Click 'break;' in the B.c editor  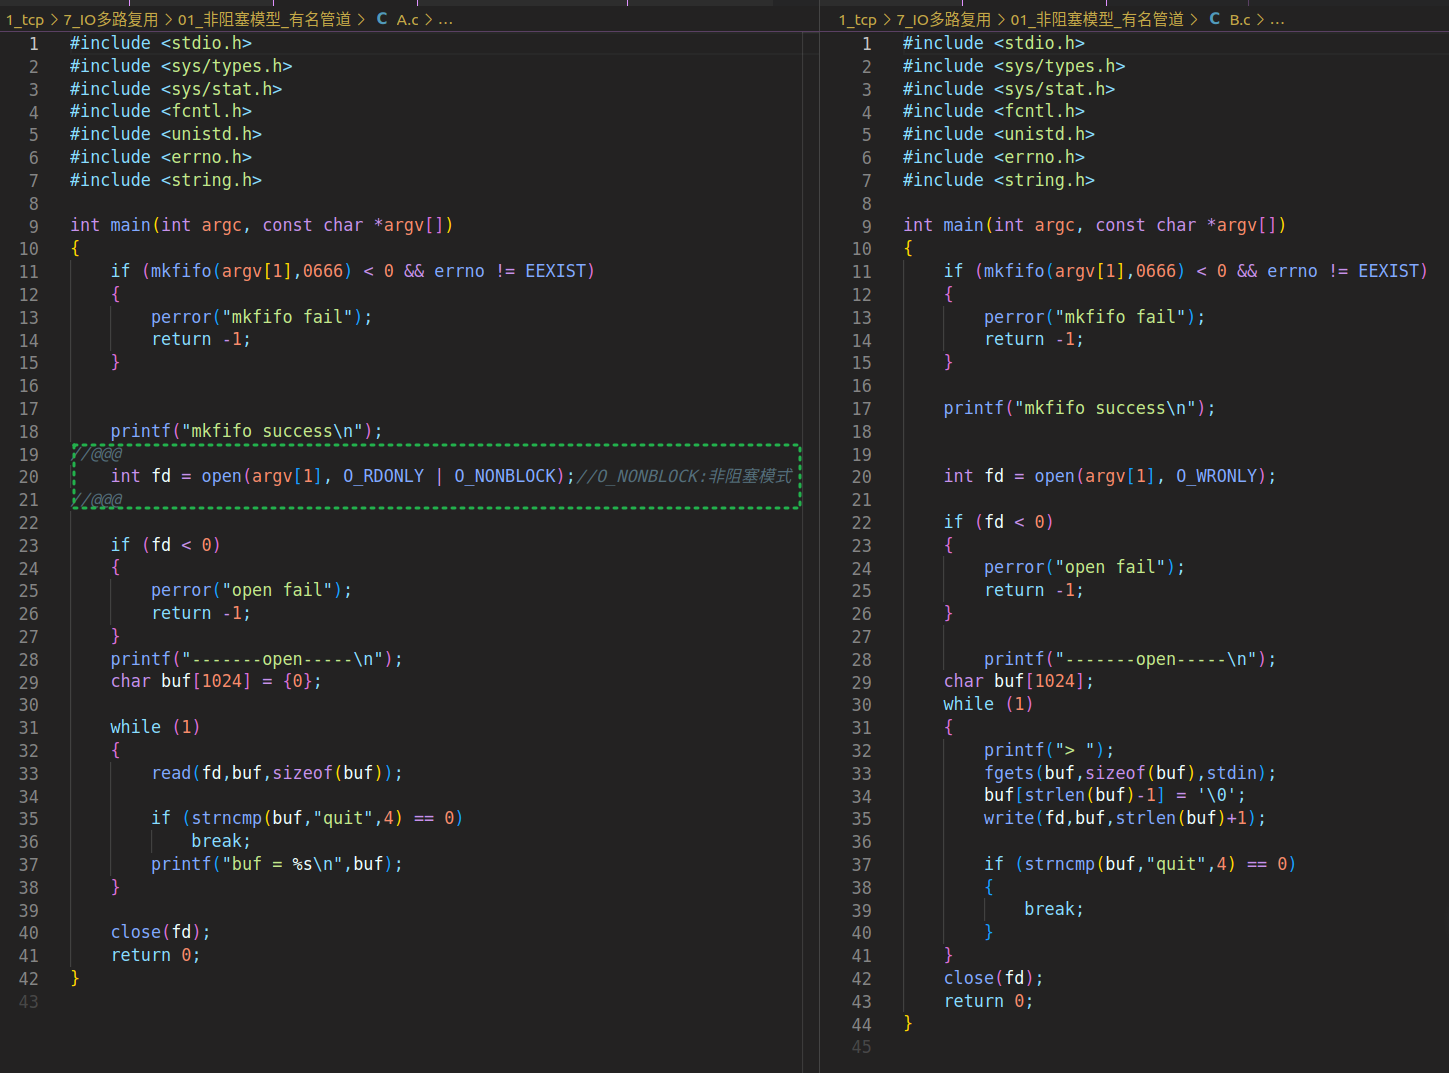click(1054, 909)
